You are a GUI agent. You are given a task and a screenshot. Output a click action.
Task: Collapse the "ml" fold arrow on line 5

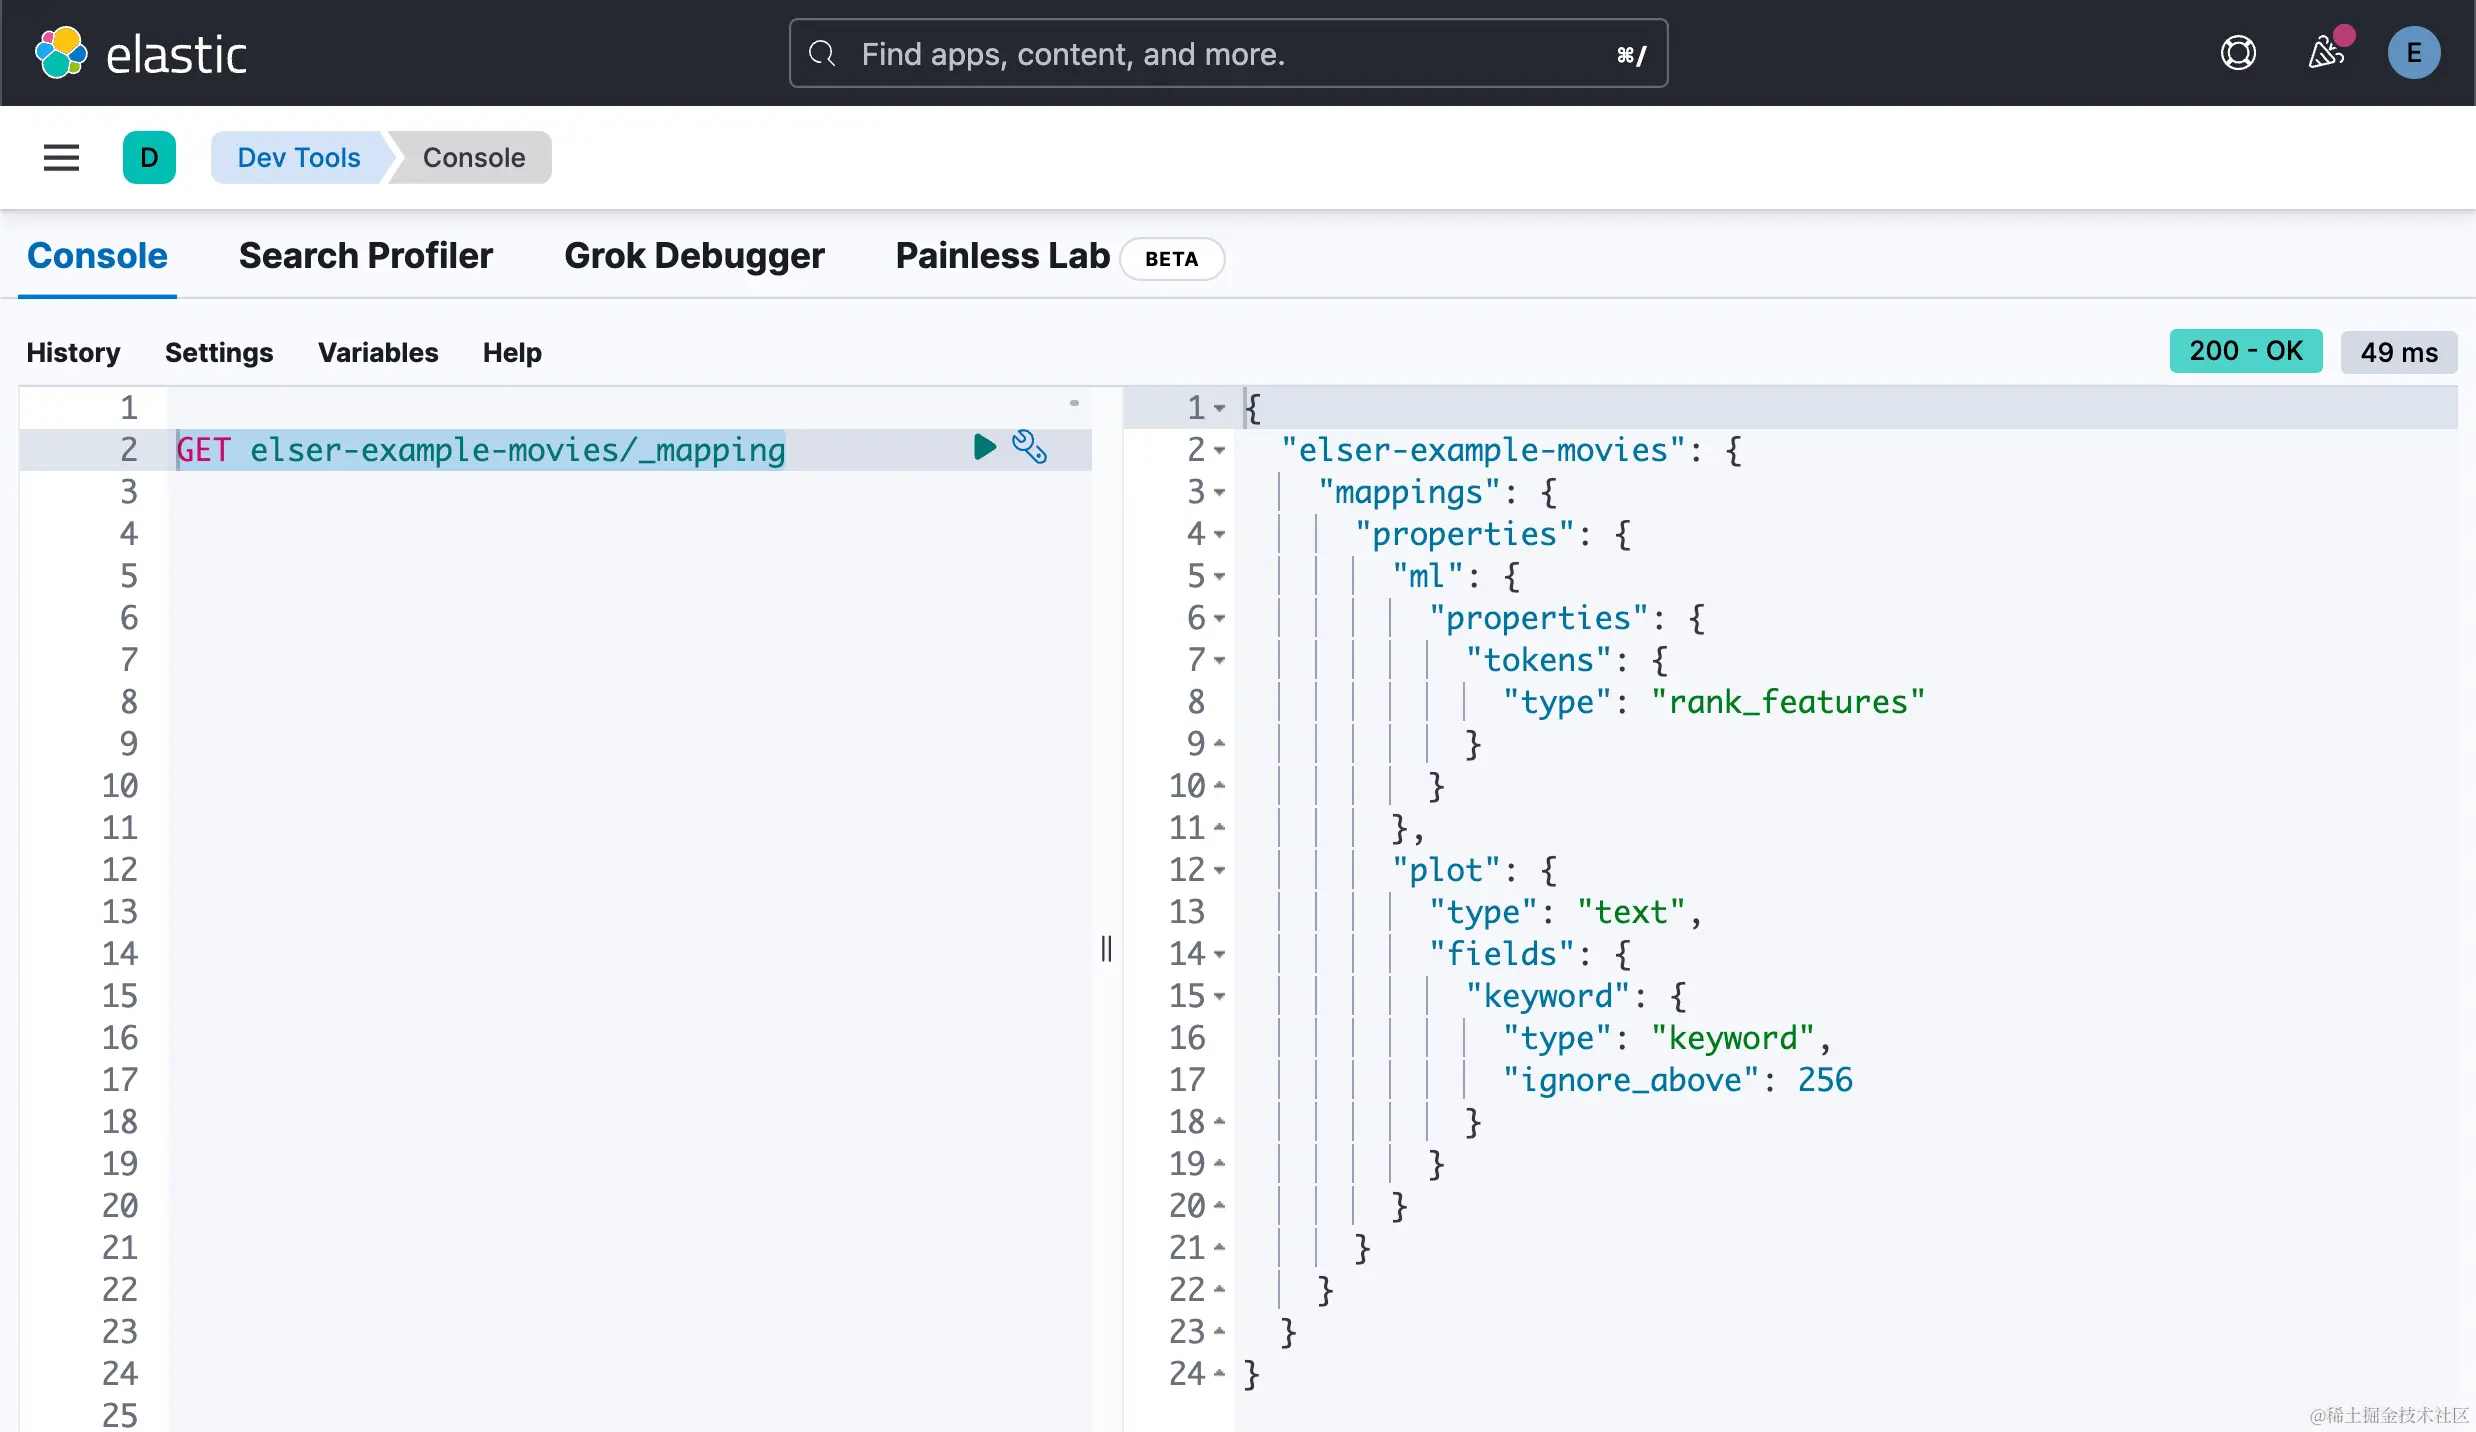(x=1220, y=576)
